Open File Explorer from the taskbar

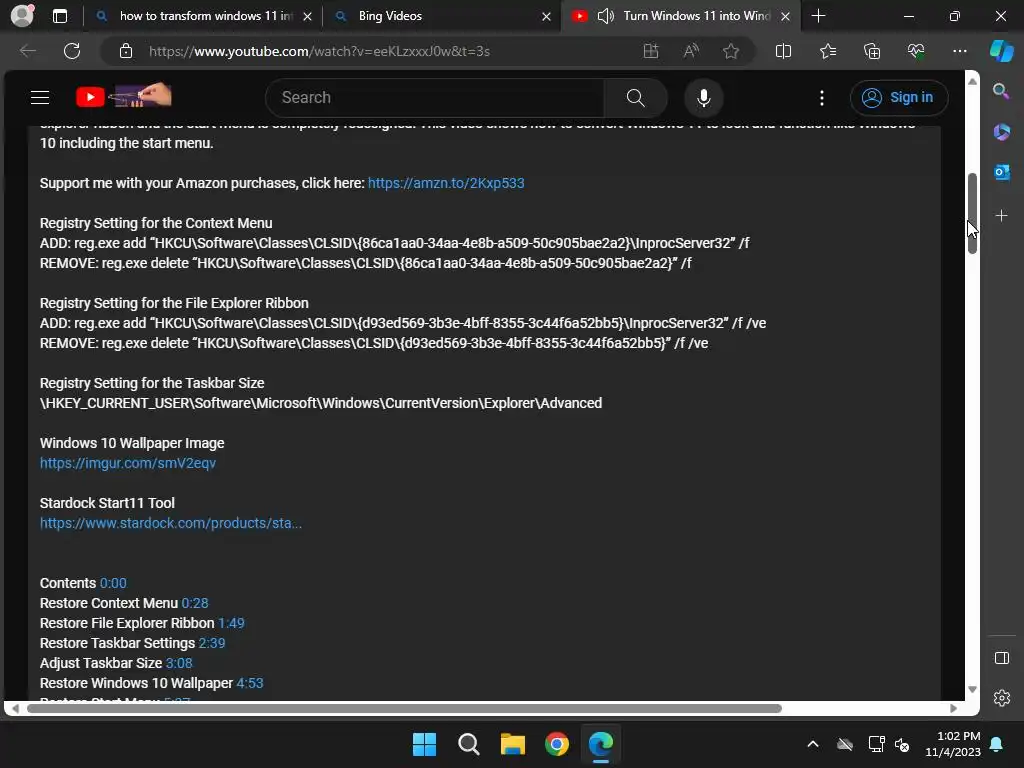click(x=513, y=744)
